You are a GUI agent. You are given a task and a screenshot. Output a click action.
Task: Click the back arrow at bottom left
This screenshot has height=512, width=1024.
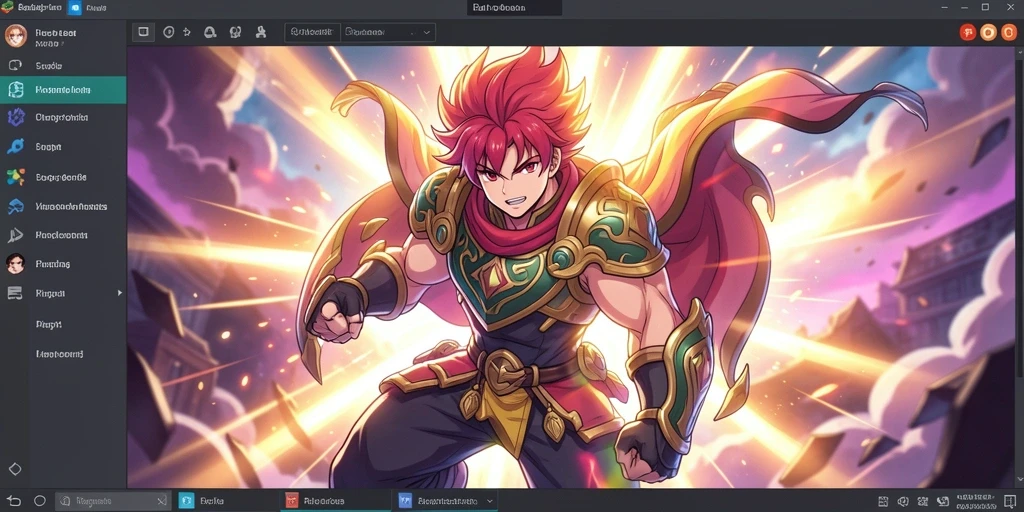(14, 501)
